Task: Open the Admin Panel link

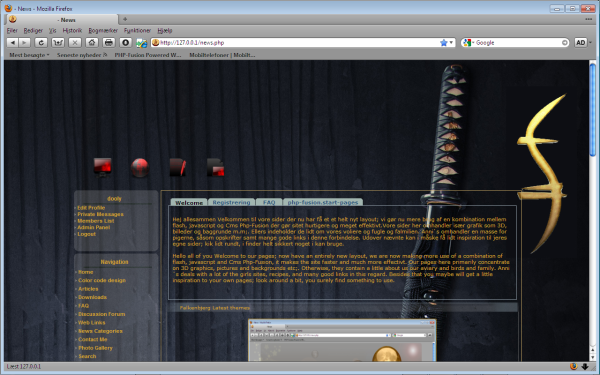Action: [93, 227]
